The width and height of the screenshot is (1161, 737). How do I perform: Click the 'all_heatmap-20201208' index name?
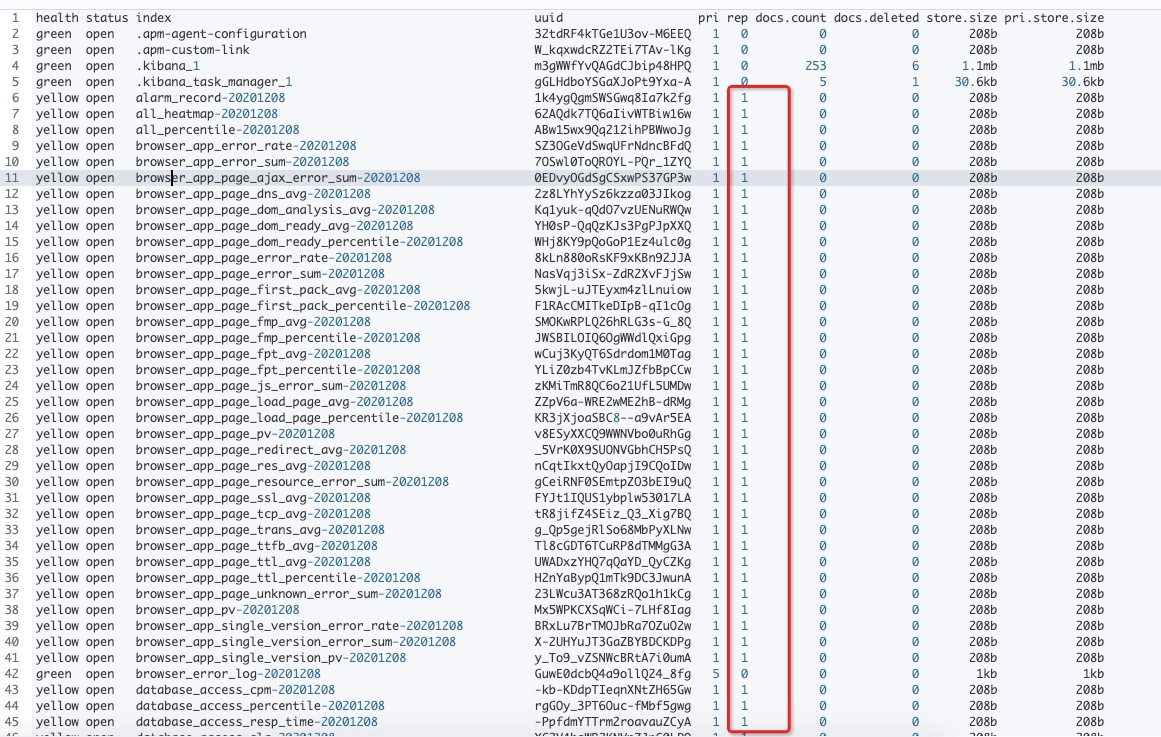click(207, 114)
